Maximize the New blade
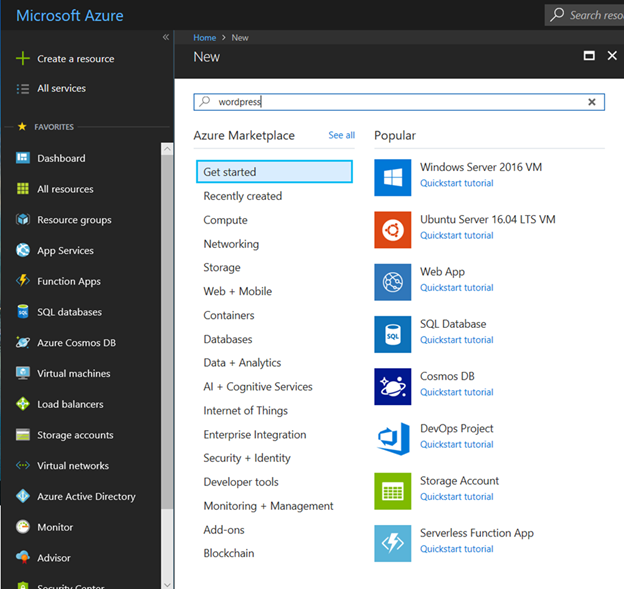624x589 pixels. tap(589, 55)
